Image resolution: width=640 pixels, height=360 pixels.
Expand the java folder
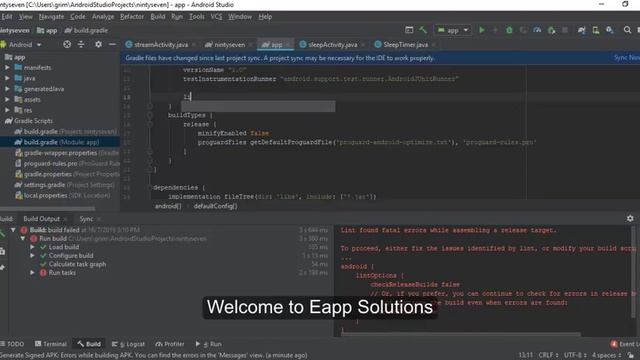point(7,78)
